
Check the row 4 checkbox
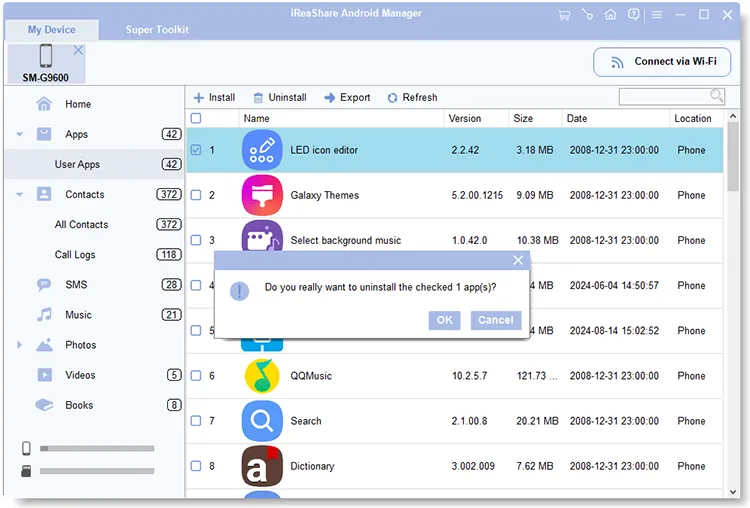[196, 286]
